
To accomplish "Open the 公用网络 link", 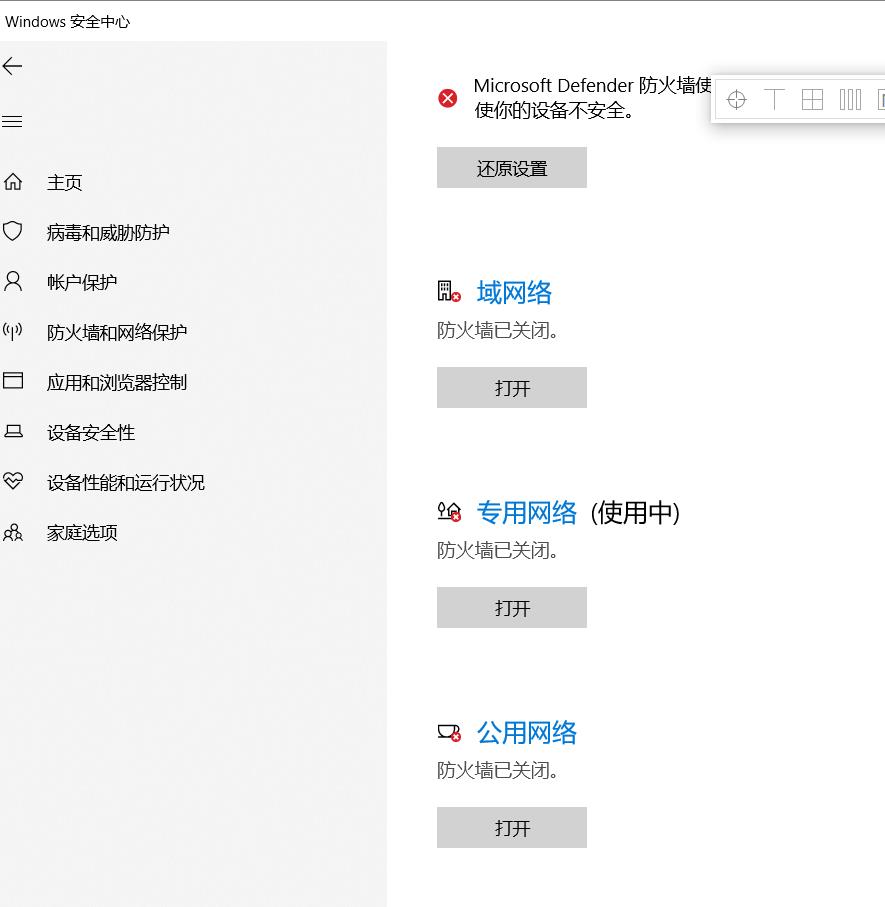I will point(526,733).
